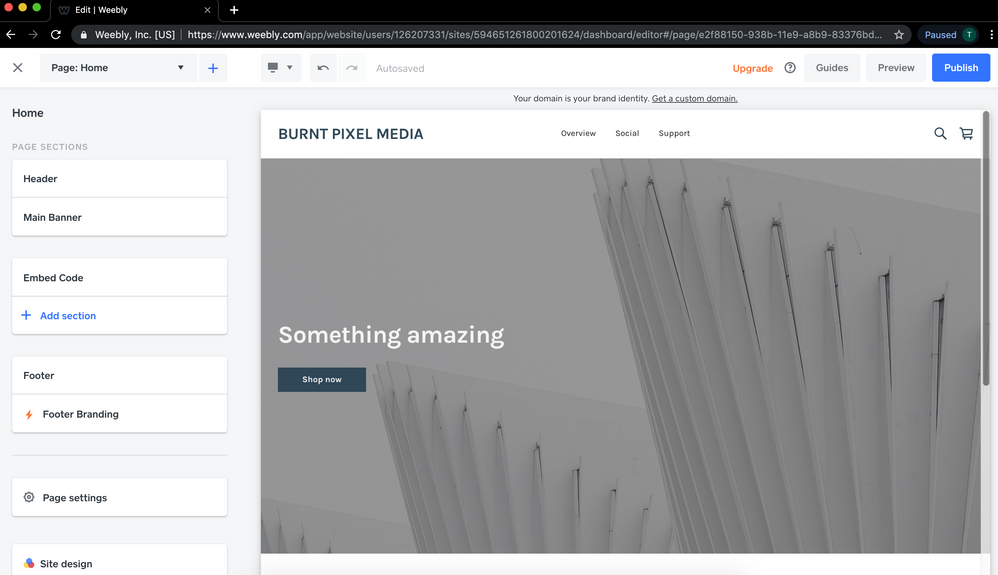Click the undo arrow icon
Image resolution: width=998 pixels, height=575 pixels.
tap(323, 68)
